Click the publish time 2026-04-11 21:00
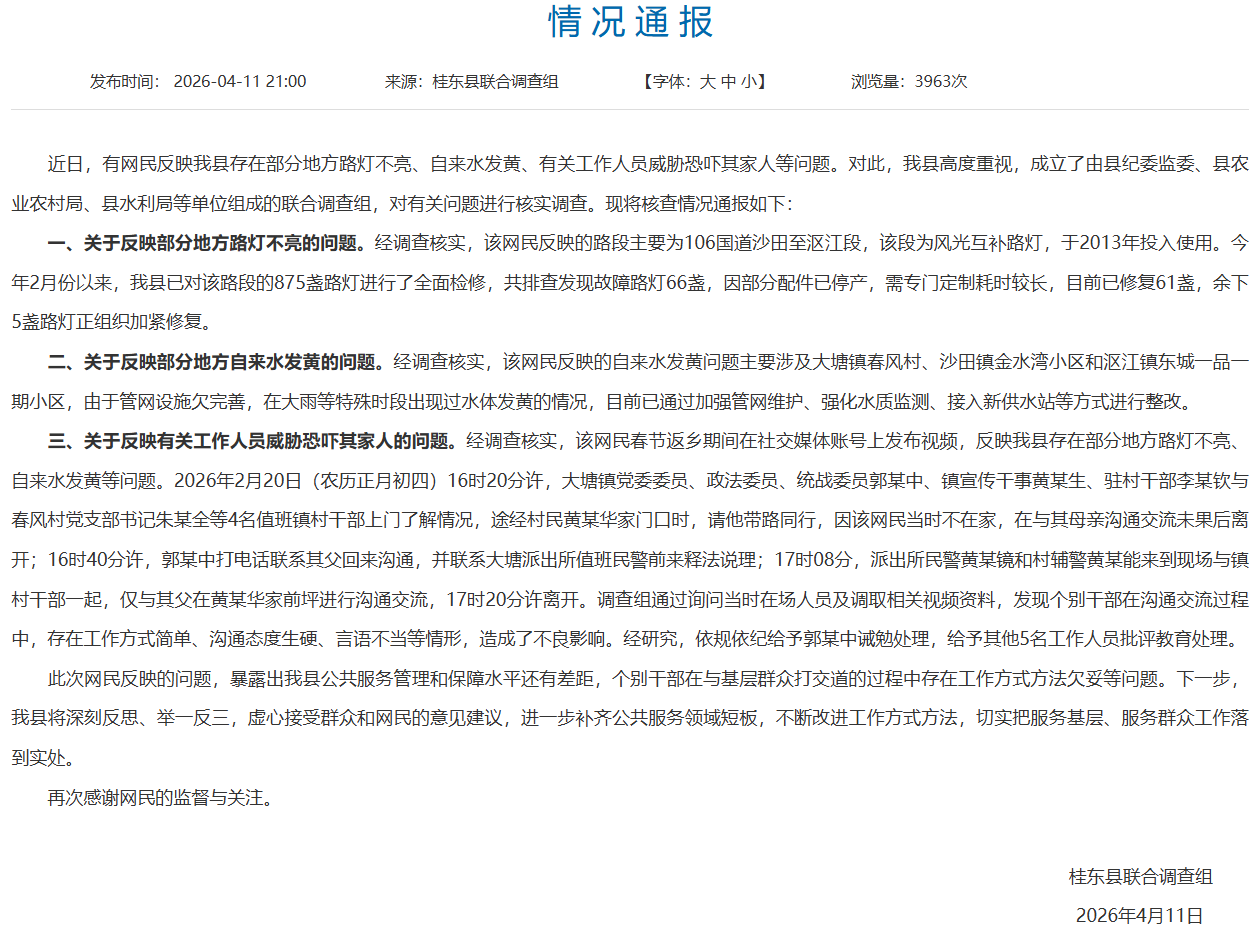The height and width of the screenshot is (930, 1260). (x=239, y=81)
